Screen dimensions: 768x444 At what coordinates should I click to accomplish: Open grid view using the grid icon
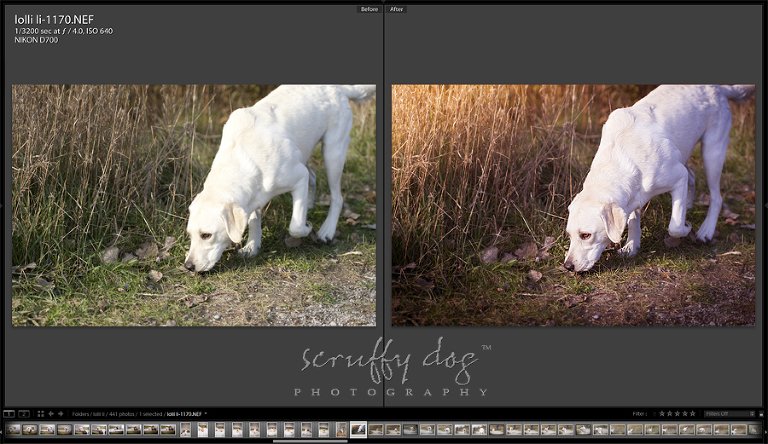[x=39, y=413]
